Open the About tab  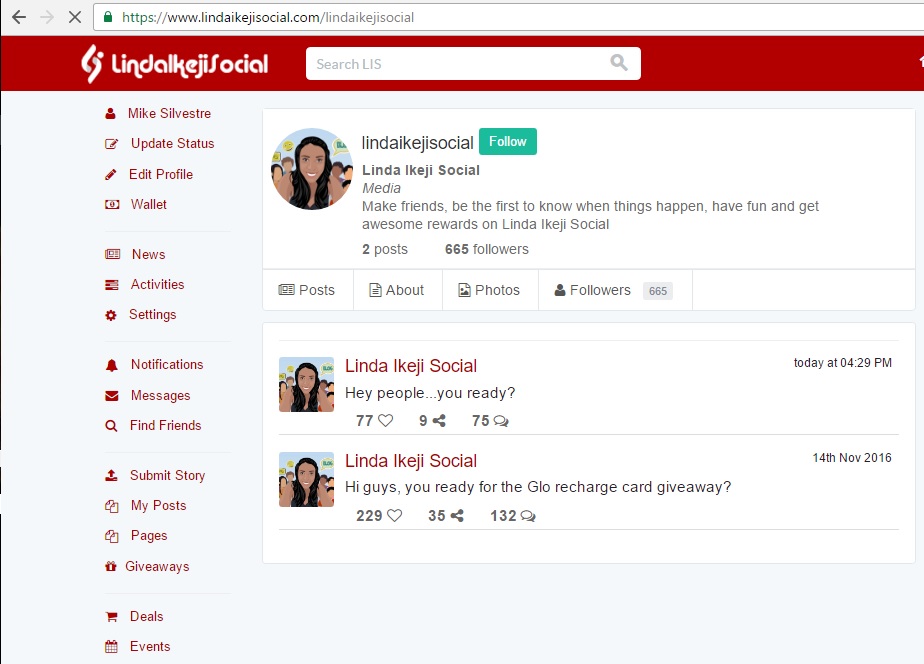397,290
